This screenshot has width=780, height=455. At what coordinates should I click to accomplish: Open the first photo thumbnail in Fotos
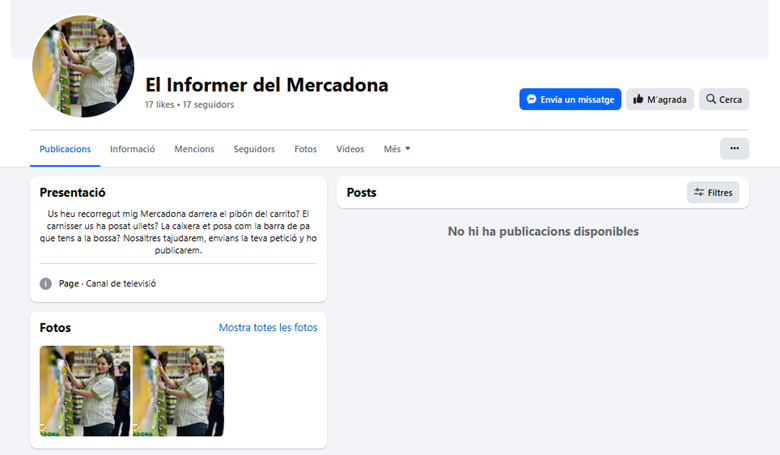(85, 391)
